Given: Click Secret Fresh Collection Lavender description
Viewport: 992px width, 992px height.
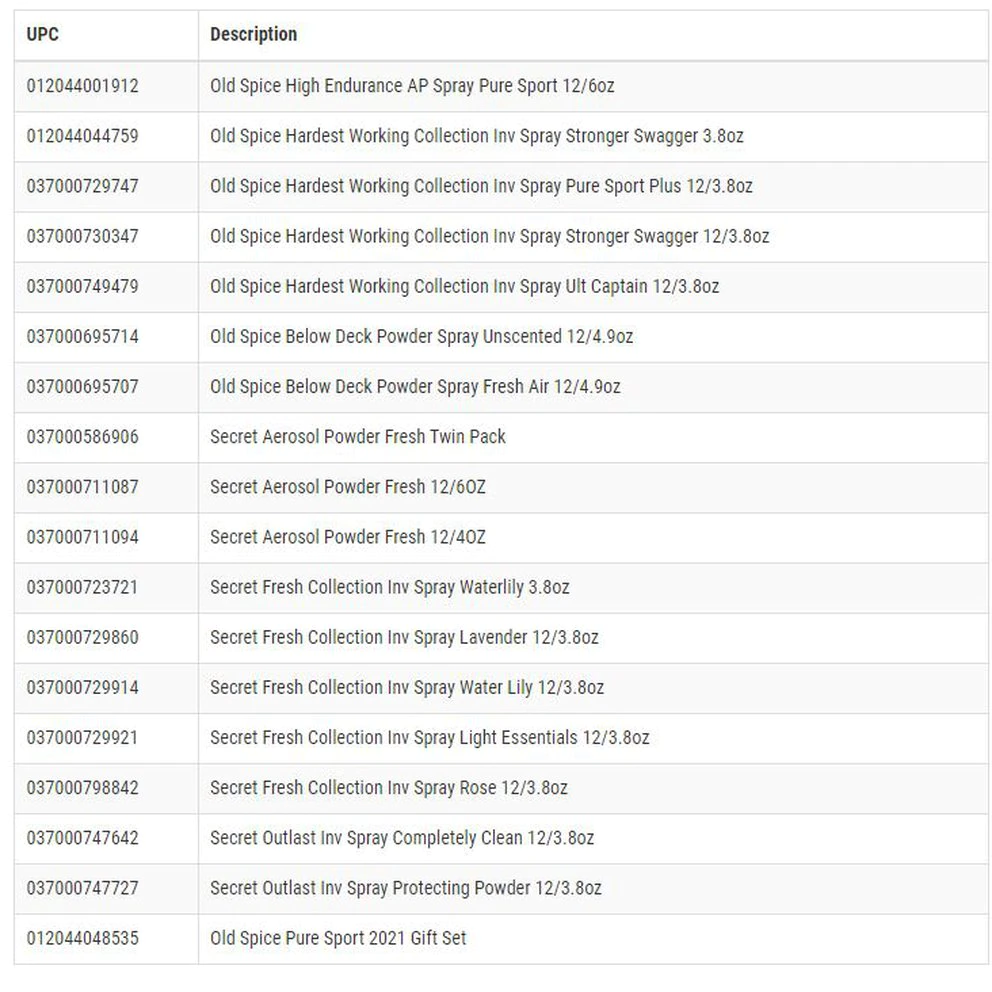Looking at the screenshot, I should point(404,637).
